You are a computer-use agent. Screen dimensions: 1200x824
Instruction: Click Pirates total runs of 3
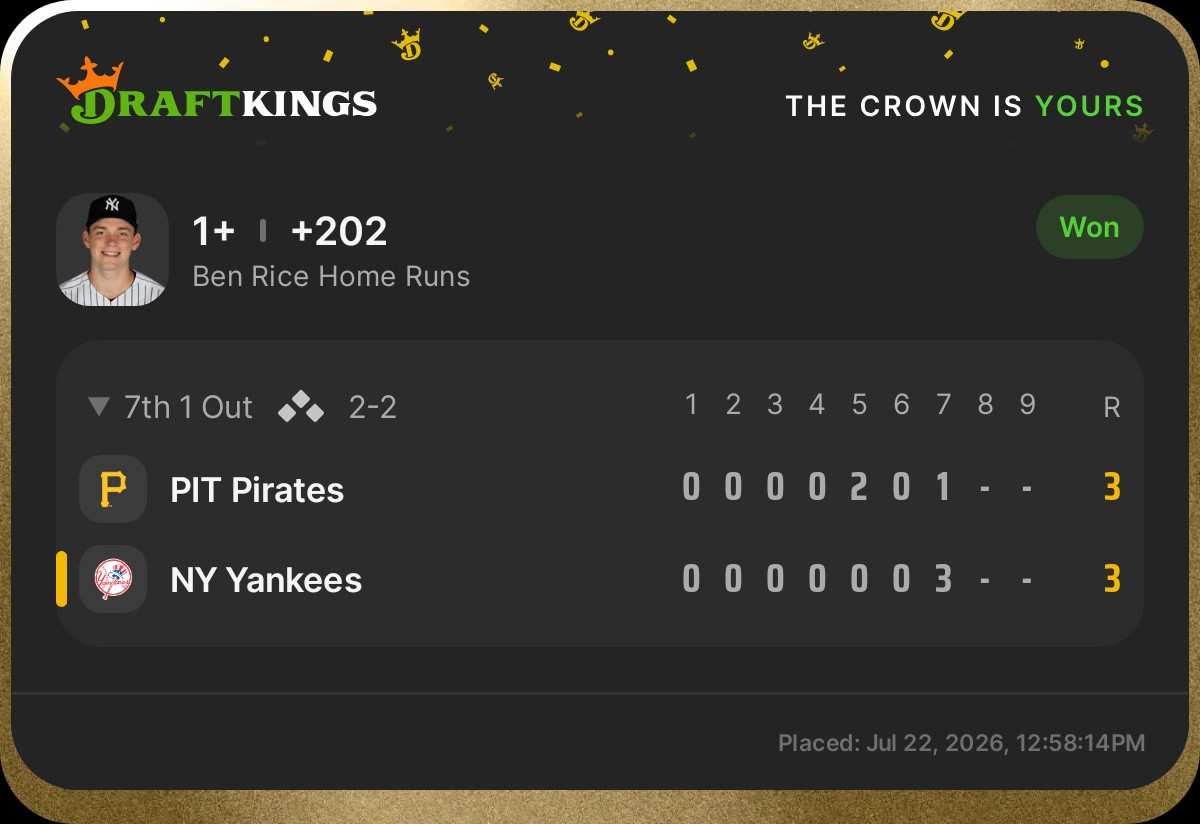1111,488
